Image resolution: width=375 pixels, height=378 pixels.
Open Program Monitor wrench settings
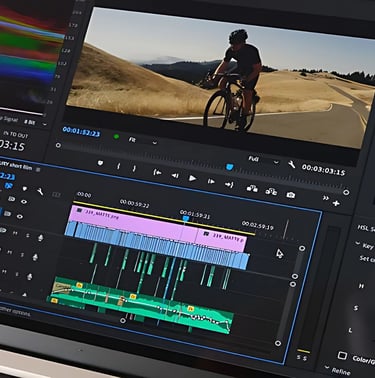pos(292,164)
